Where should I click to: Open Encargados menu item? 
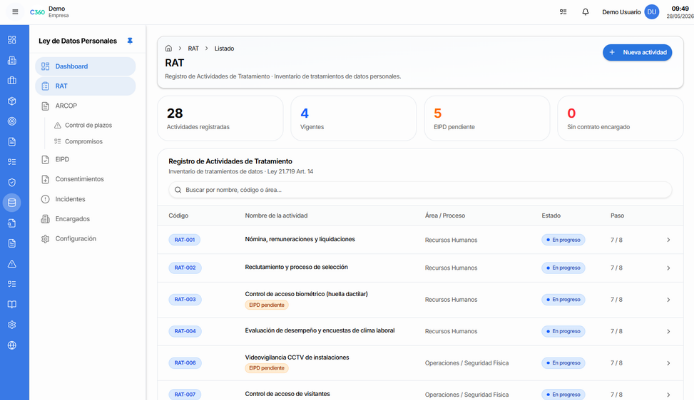click(x=85, y=219)
